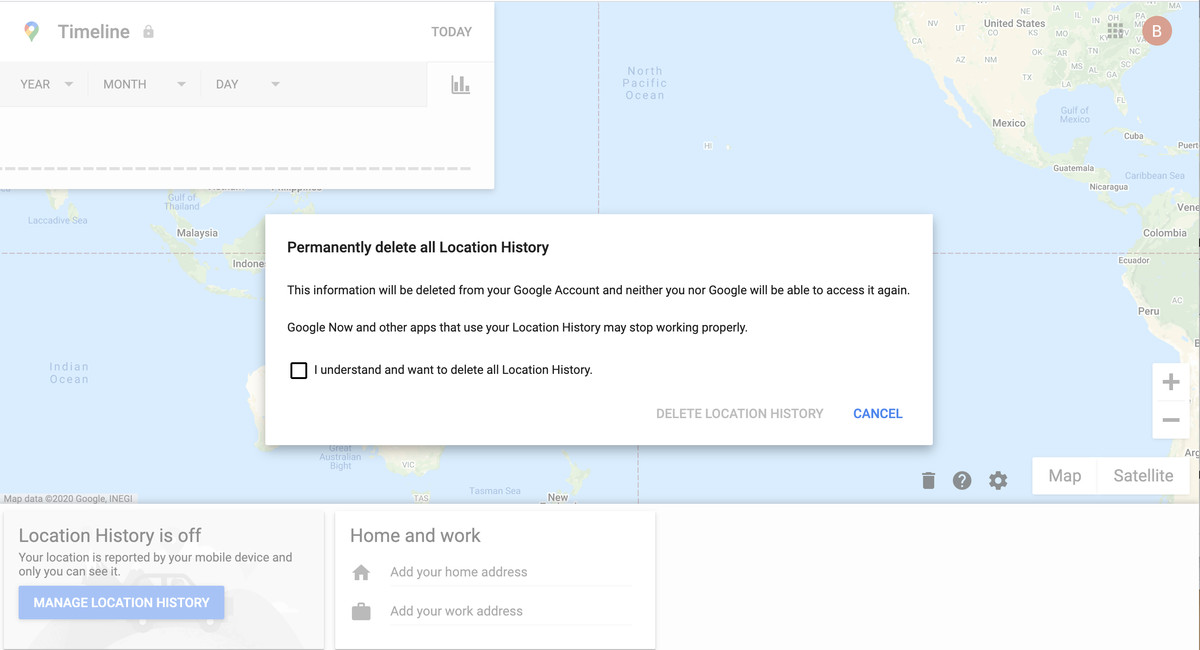Open the Timeline help menu
Screen dimensions: 1200x650
962,480
